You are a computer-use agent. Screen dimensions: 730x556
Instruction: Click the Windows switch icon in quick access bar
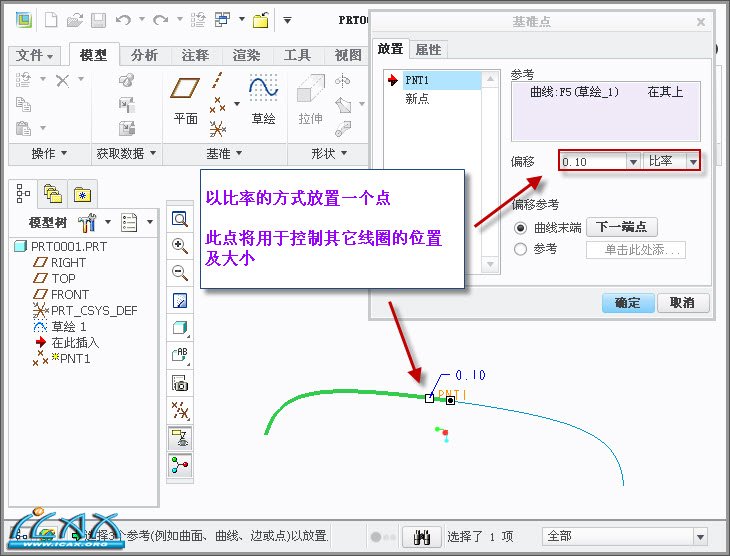coord(223,20)
